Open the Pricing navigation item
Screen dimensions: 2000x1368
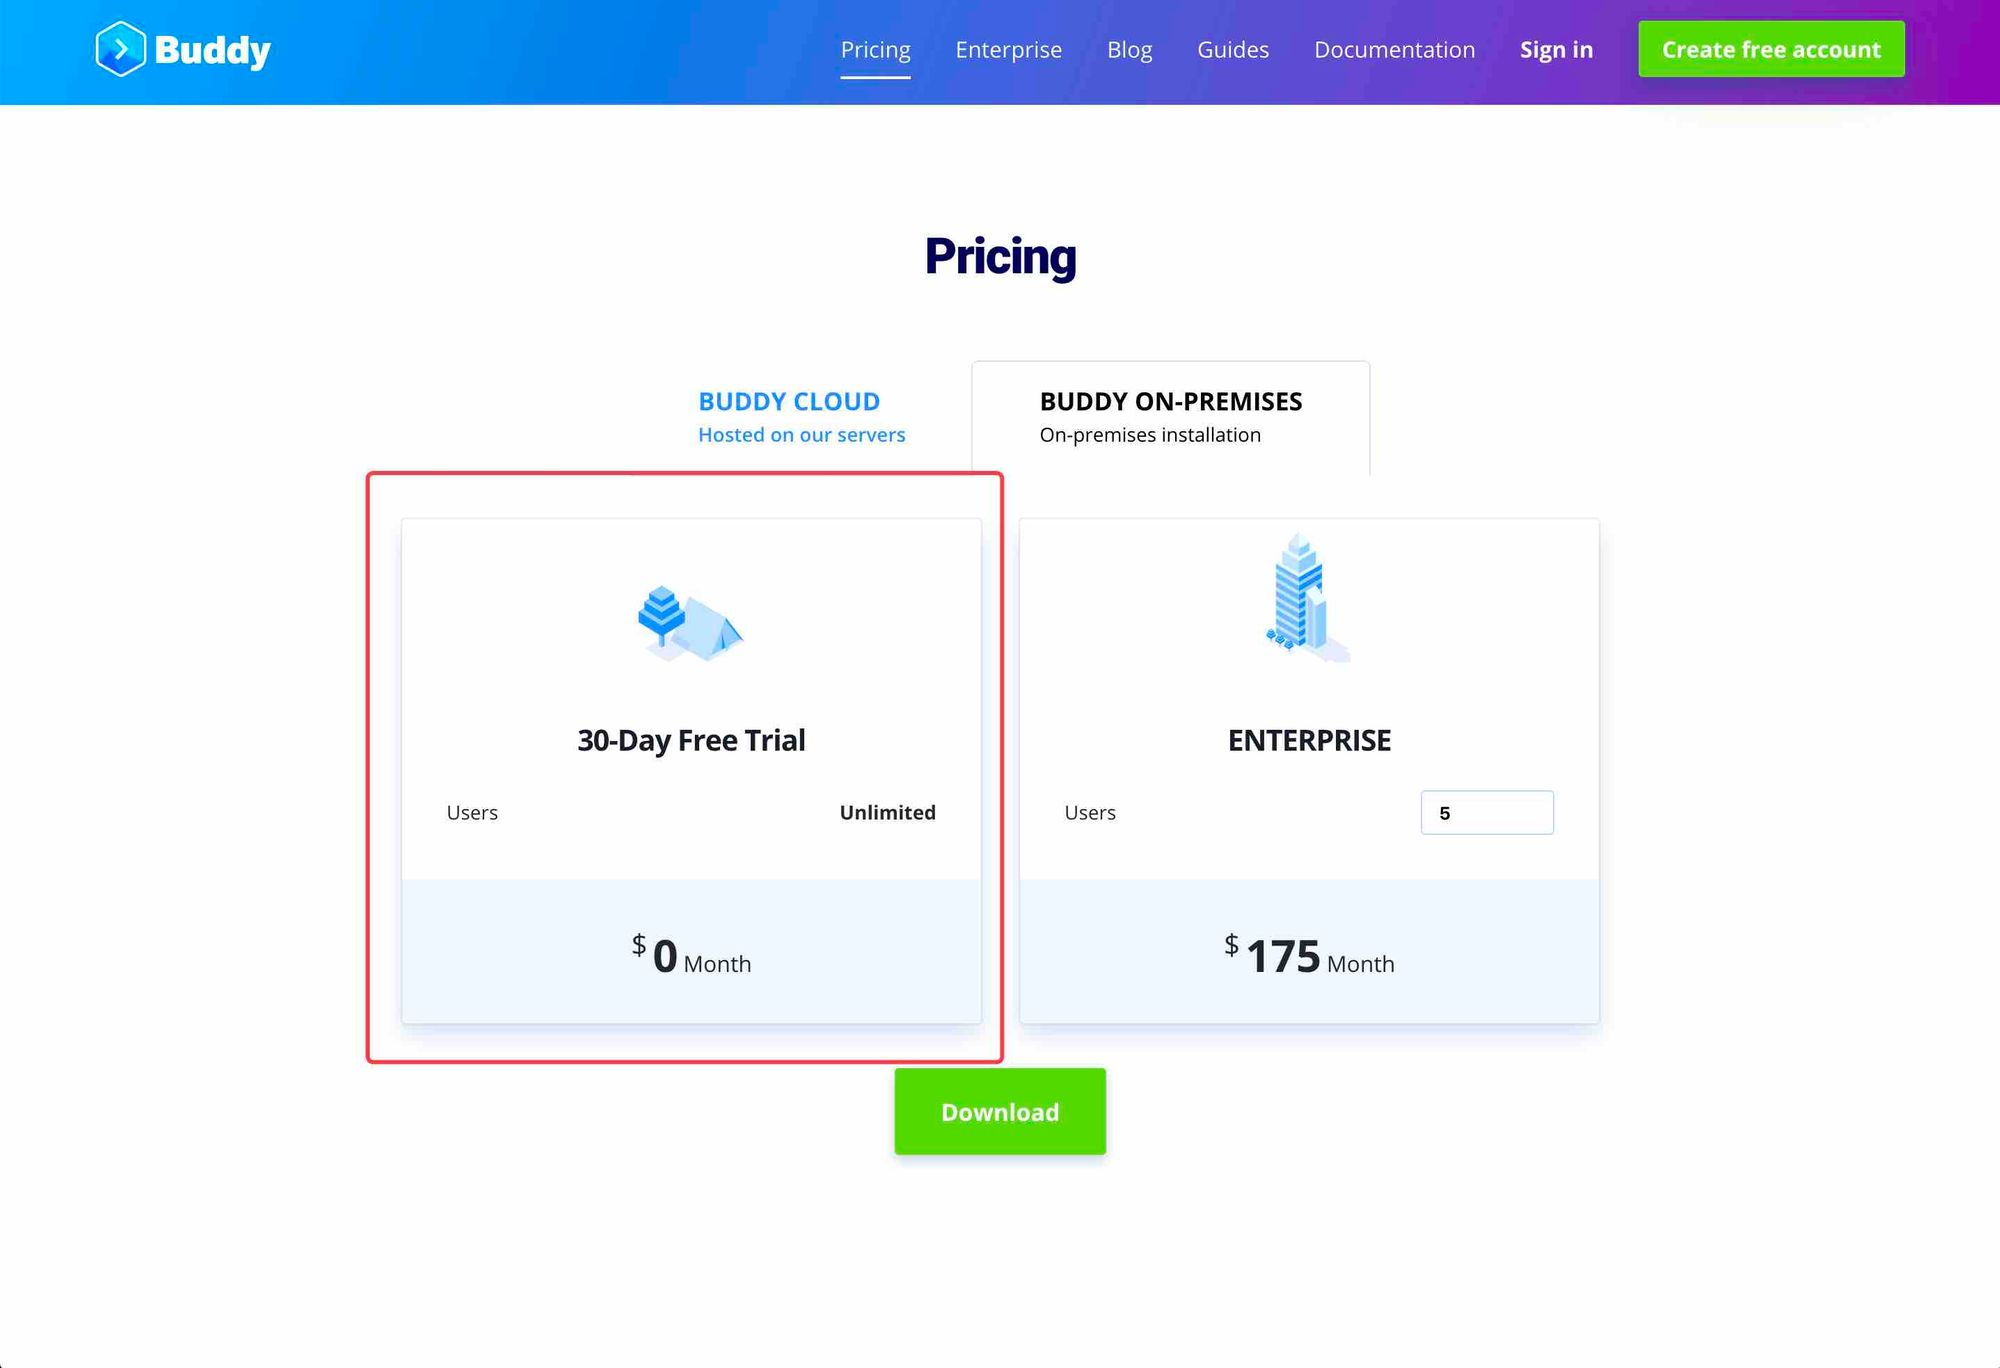point(875,50)
